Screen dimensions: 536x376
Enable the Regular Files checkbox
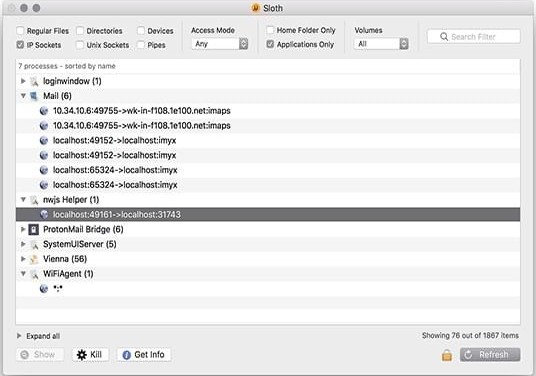(20, 31)
